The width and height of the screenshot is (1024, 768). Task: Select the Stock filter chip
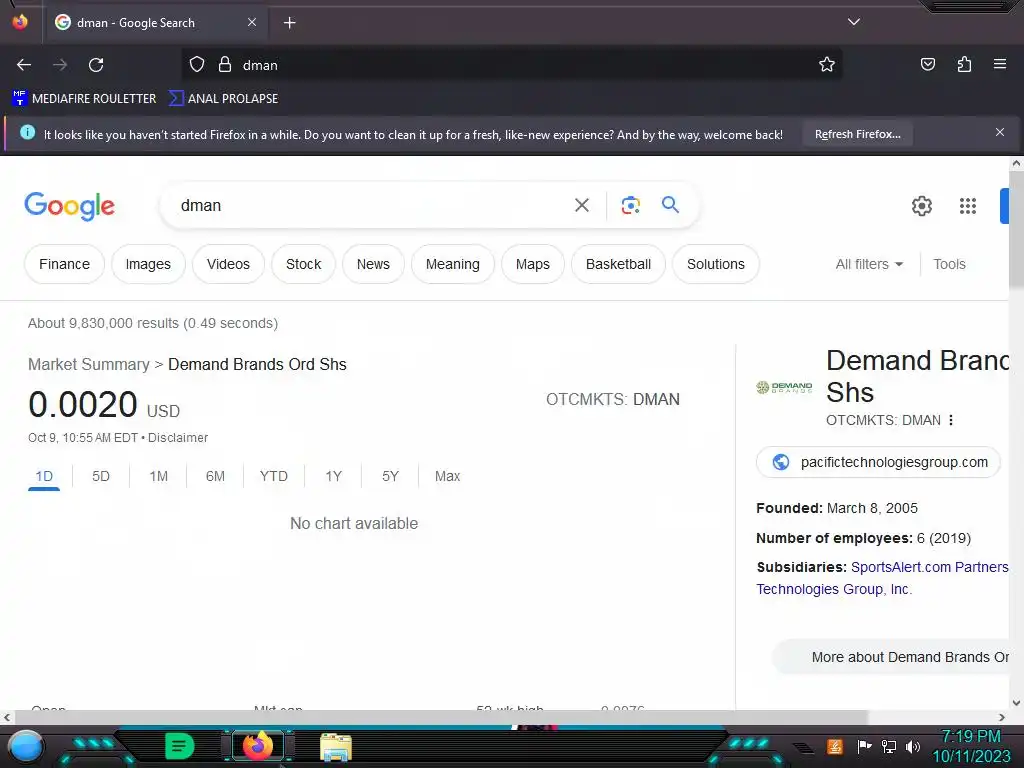(x=303, y=264)
